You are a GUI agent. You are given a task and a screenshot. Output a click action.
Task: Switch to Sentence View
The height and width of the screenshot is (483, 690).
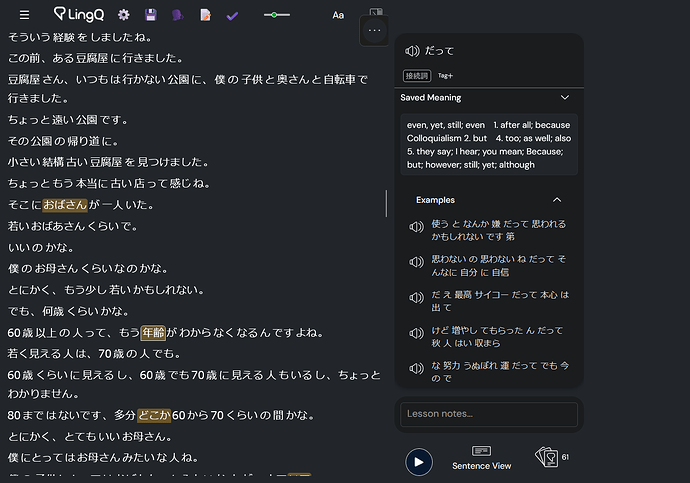(481, 457)
